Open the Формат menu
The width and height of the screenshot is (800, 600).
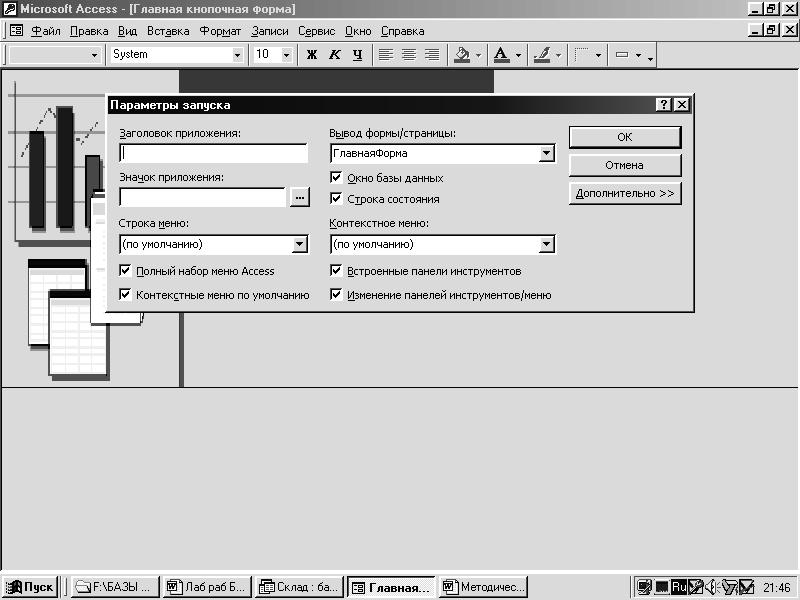tap(220, 31)
